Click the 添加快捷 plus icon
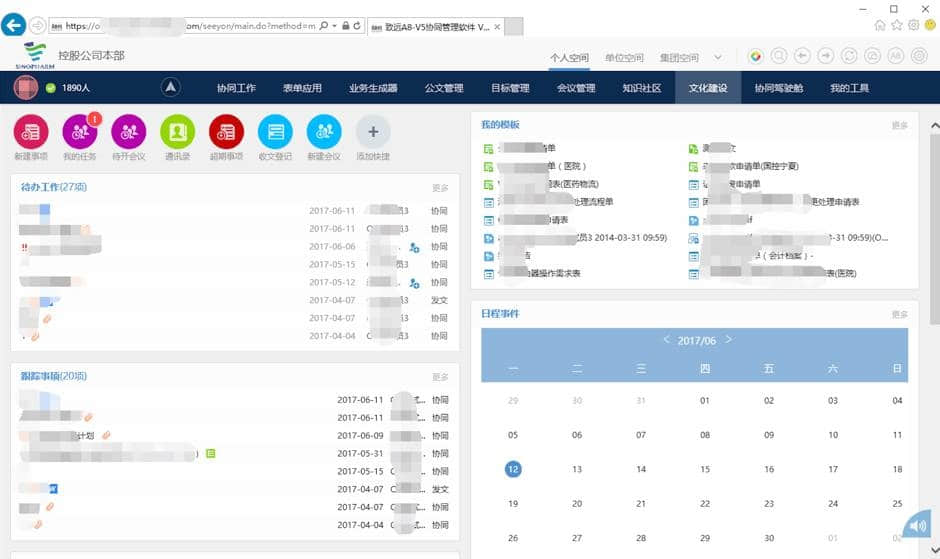 point(373,132)
